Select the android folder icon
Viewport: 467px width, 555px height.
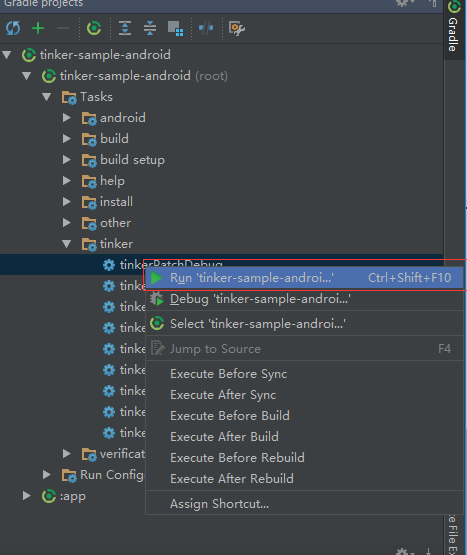(89, 119)
